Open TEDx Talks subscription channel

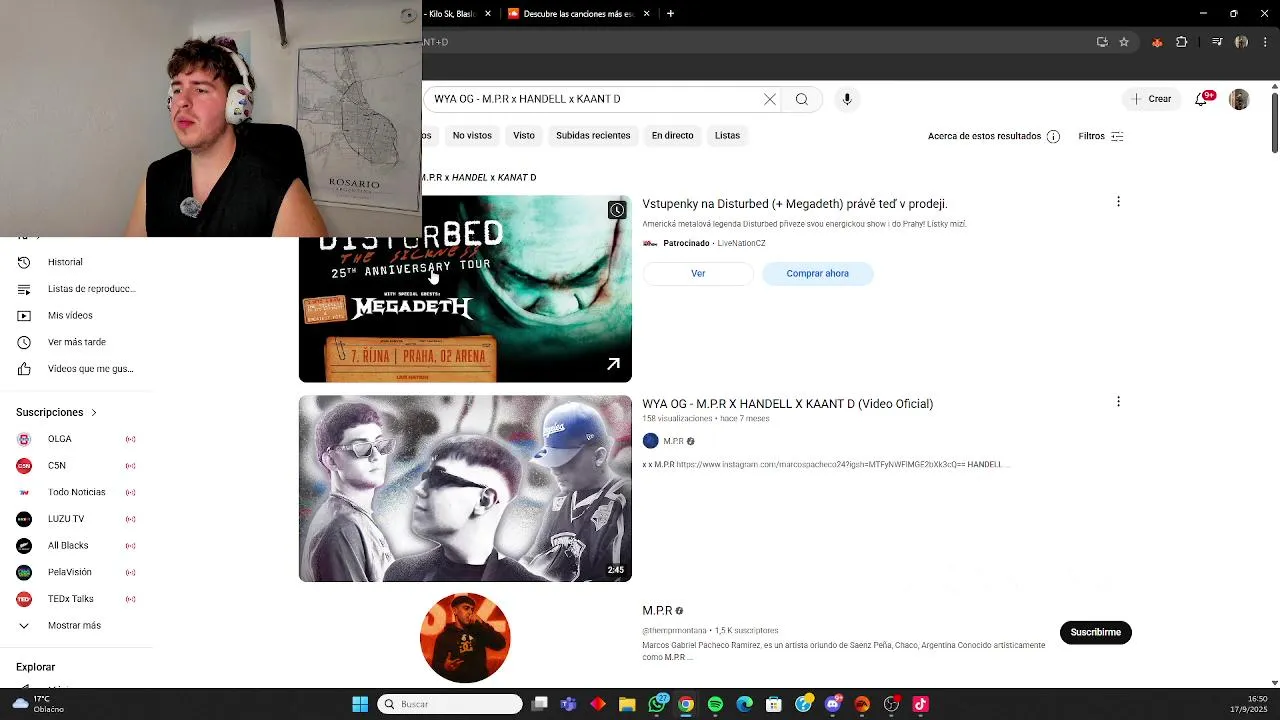[x=76, y=599]
